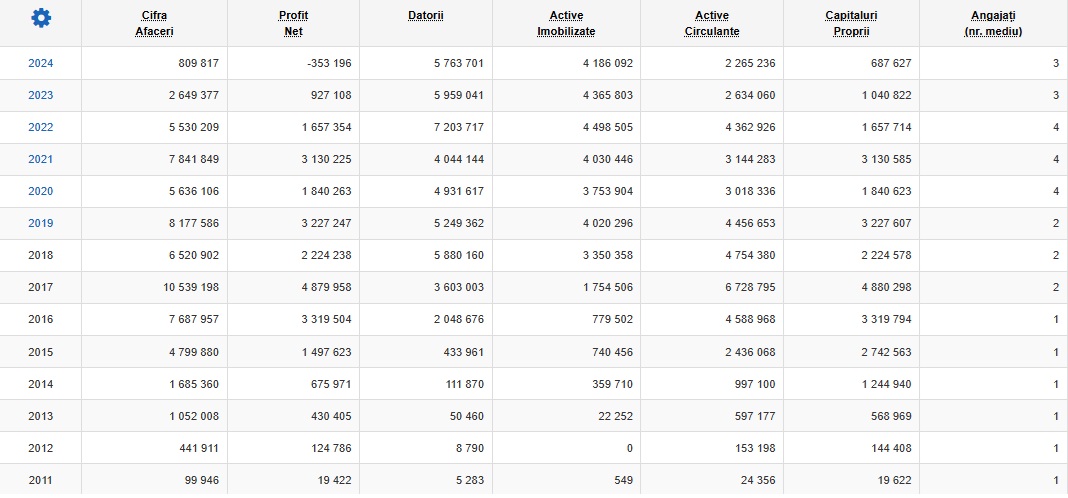Click the 809 817 turnover value
This screenshot has width=1068, height=498.
200,63
